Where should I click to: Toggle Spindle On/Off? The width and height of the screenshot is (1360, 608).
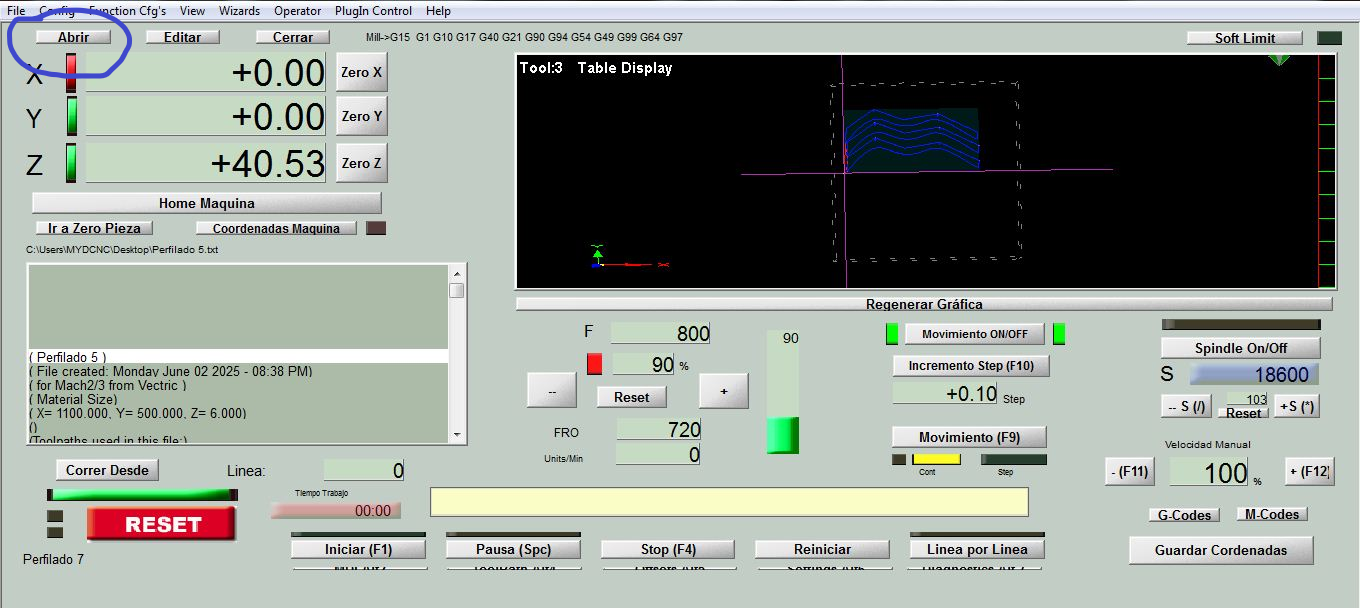(x=1241, y=348)
